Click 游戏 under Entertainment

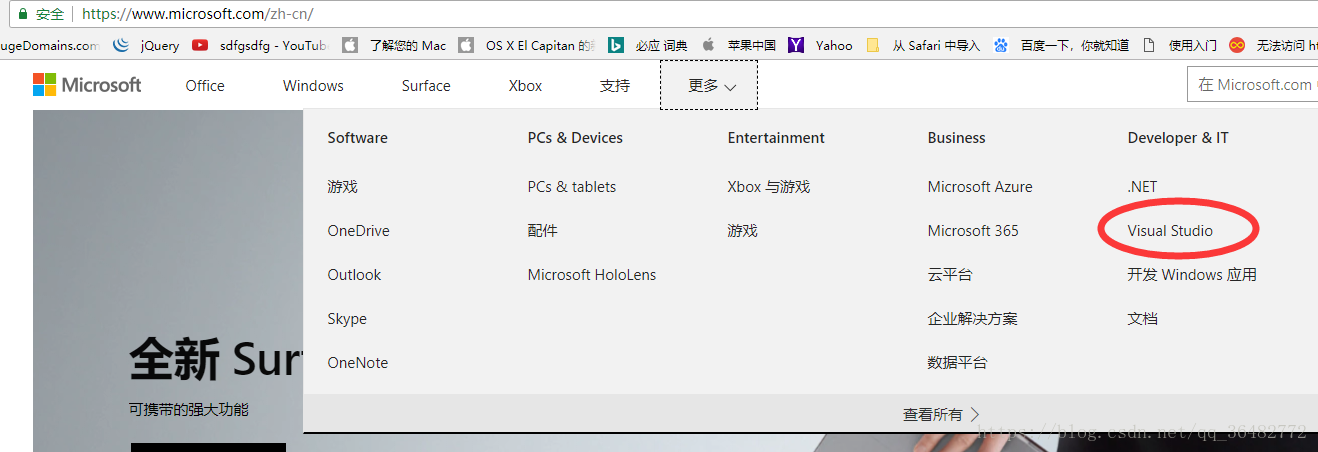(x=742, y=231)
